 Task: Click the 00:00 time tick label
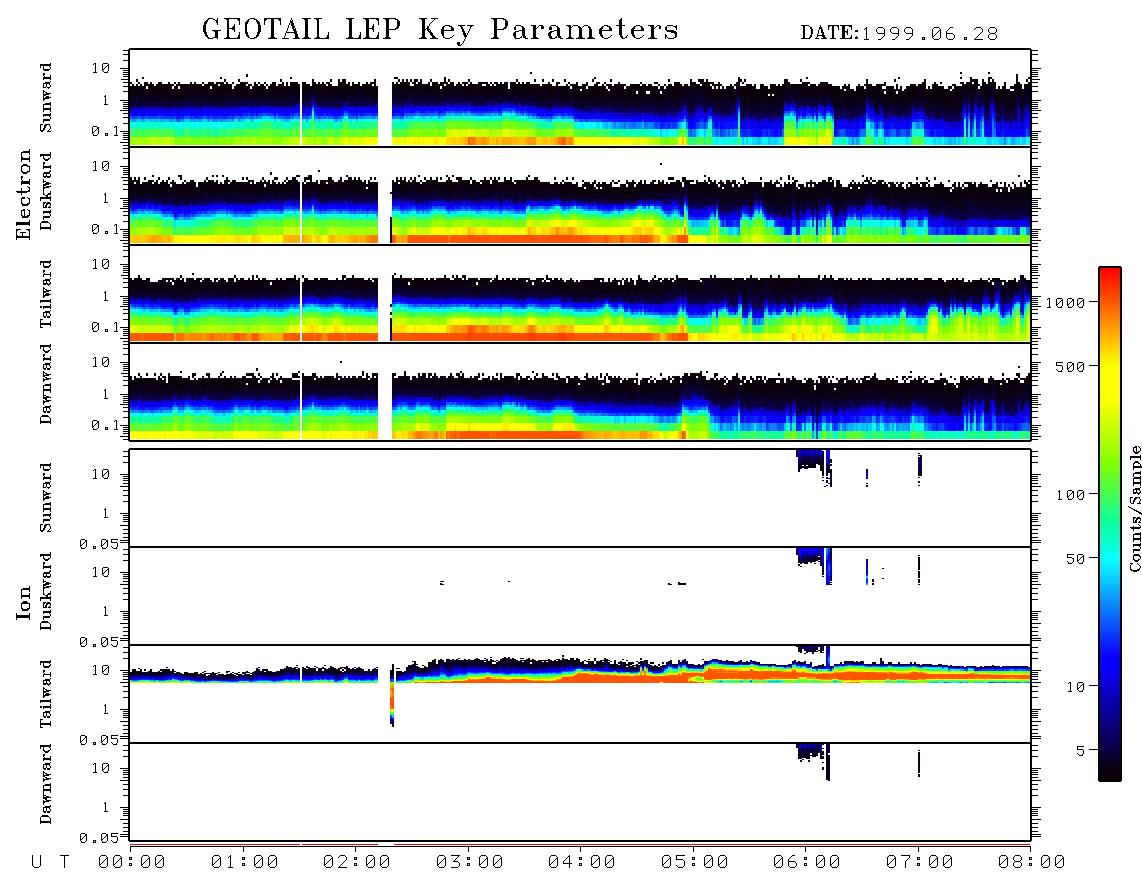pos(132,863)
